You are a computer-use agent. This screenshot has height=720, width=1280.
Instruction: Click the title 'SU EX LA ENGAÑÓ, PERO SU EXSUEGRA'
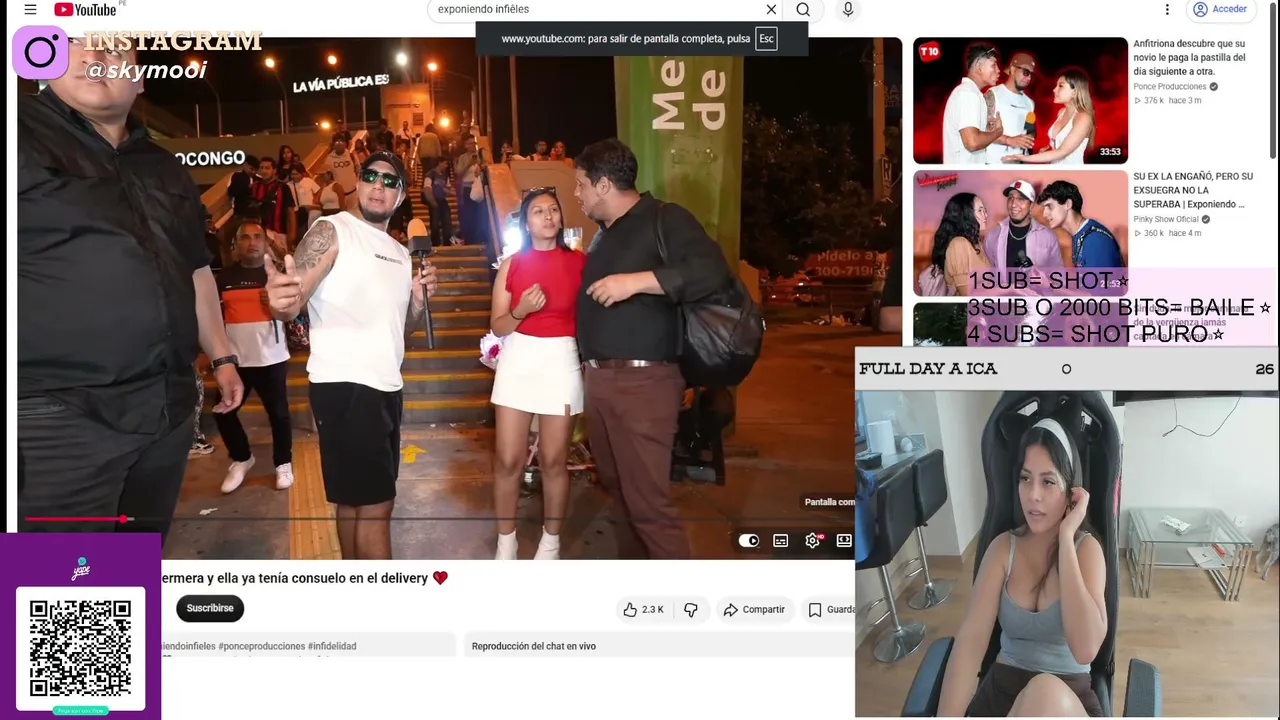pyautogui.click(x=1193, y=190)
